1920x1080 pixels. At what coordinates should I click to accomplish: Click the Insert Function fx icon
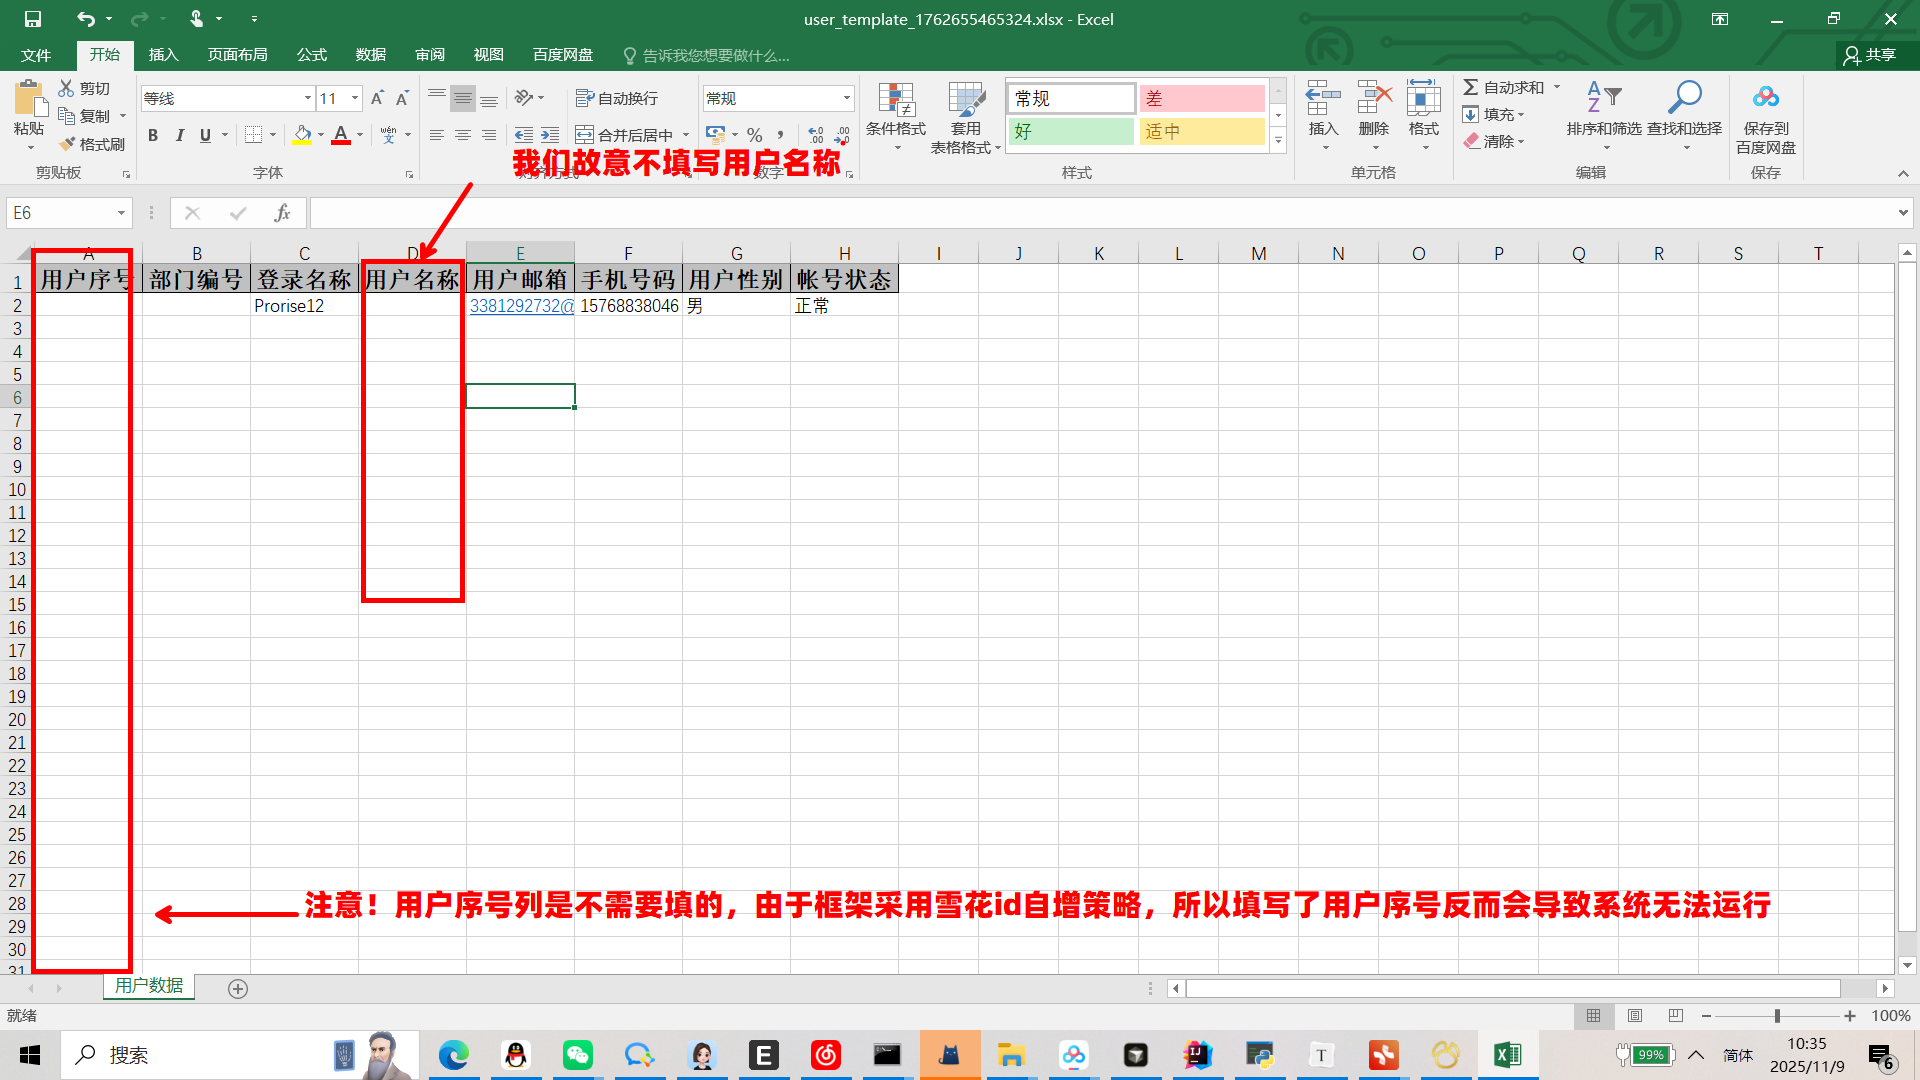[282, 213]
